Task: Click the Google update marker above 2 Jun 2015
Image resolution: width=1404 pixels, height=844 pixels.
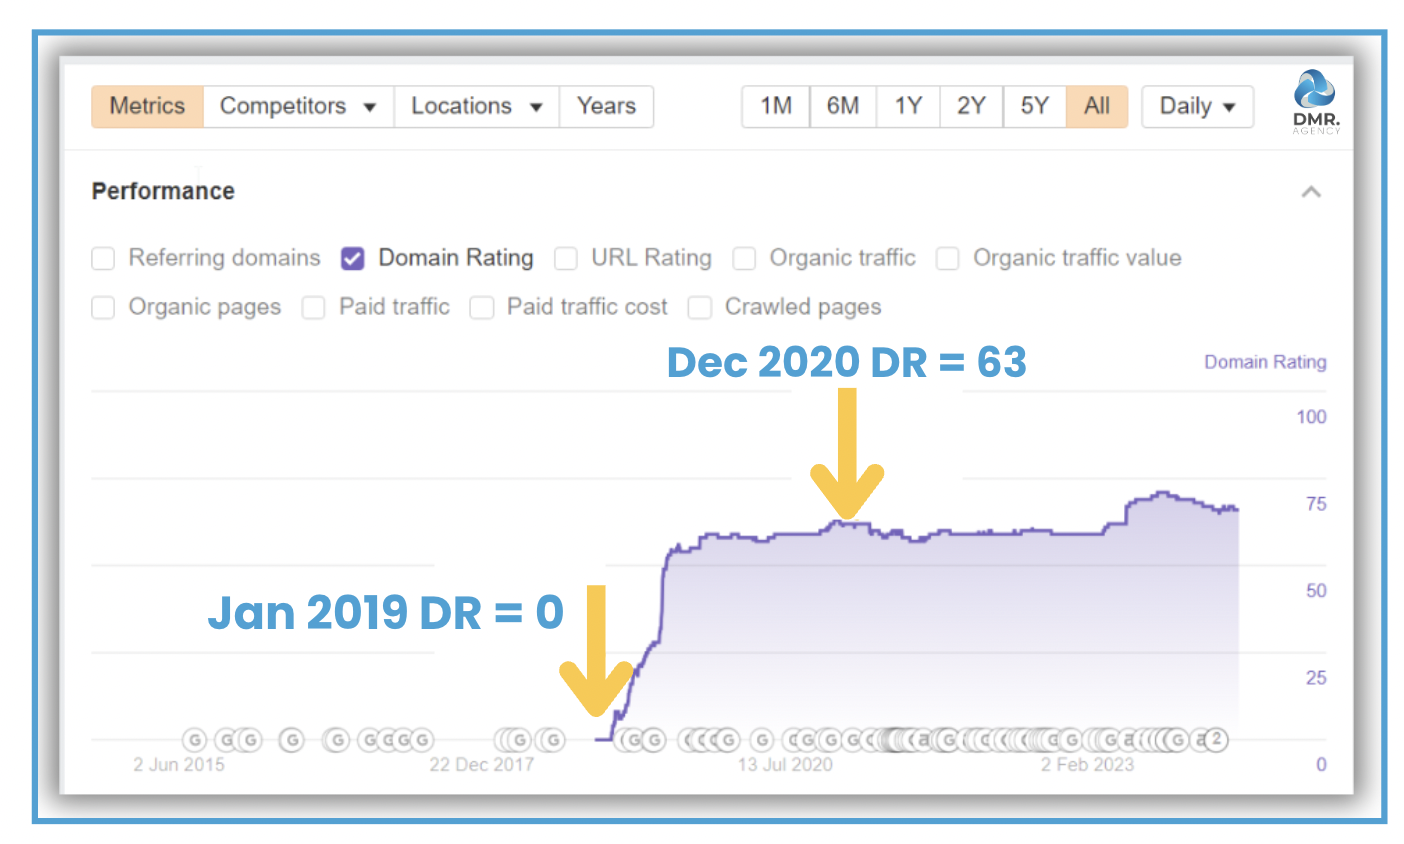Action: (195, 740)
